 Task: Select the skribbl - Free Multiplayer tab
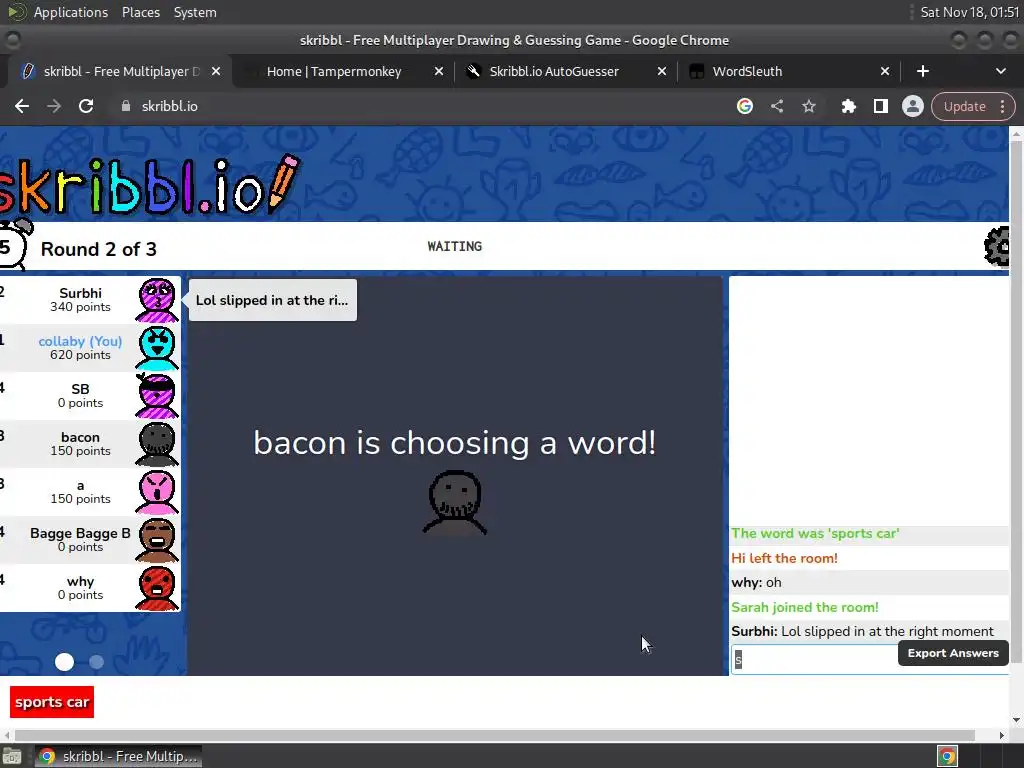click(121, 71)
